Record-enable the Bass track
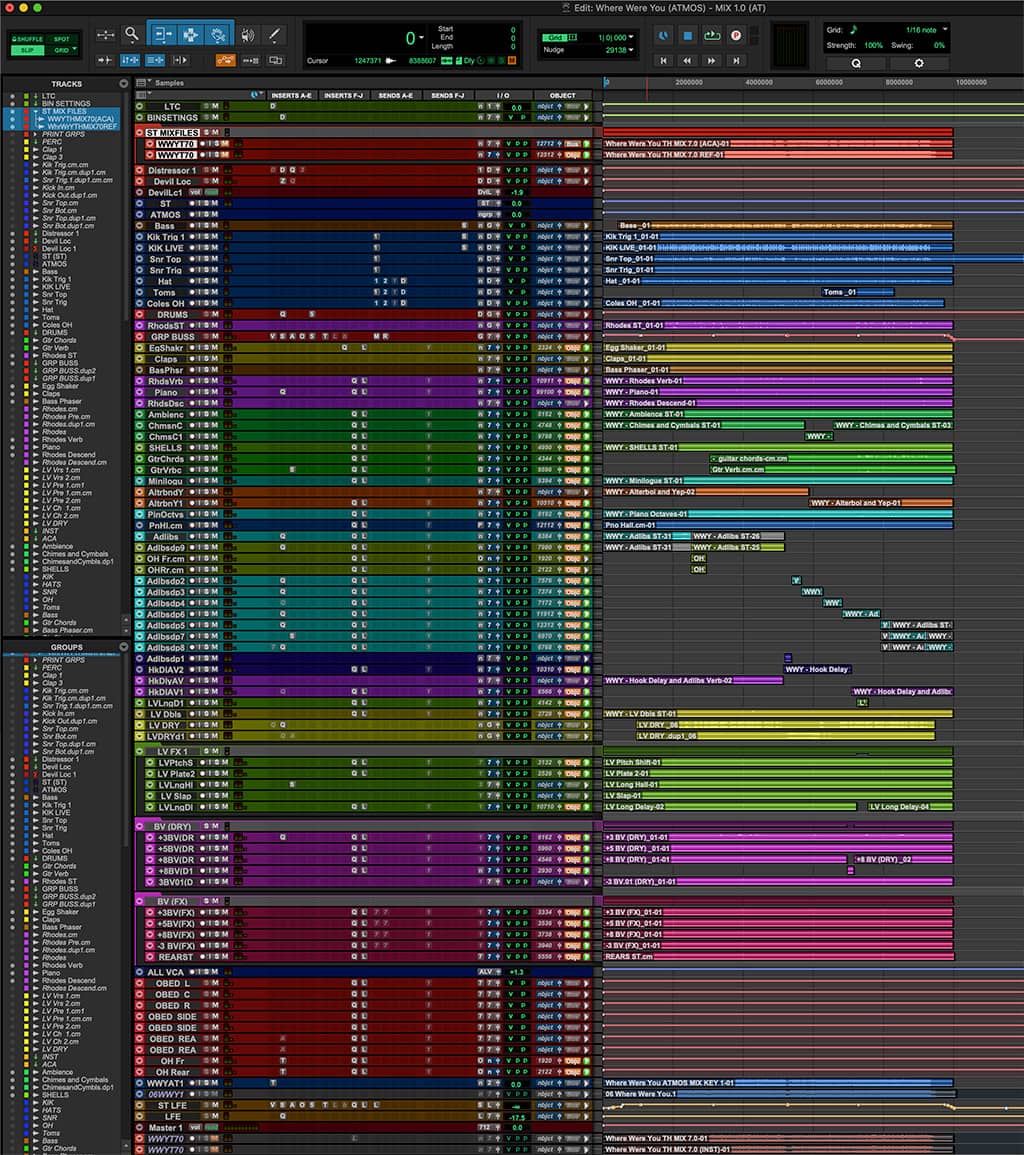Screen dimensions: 1024x1155 192,226
